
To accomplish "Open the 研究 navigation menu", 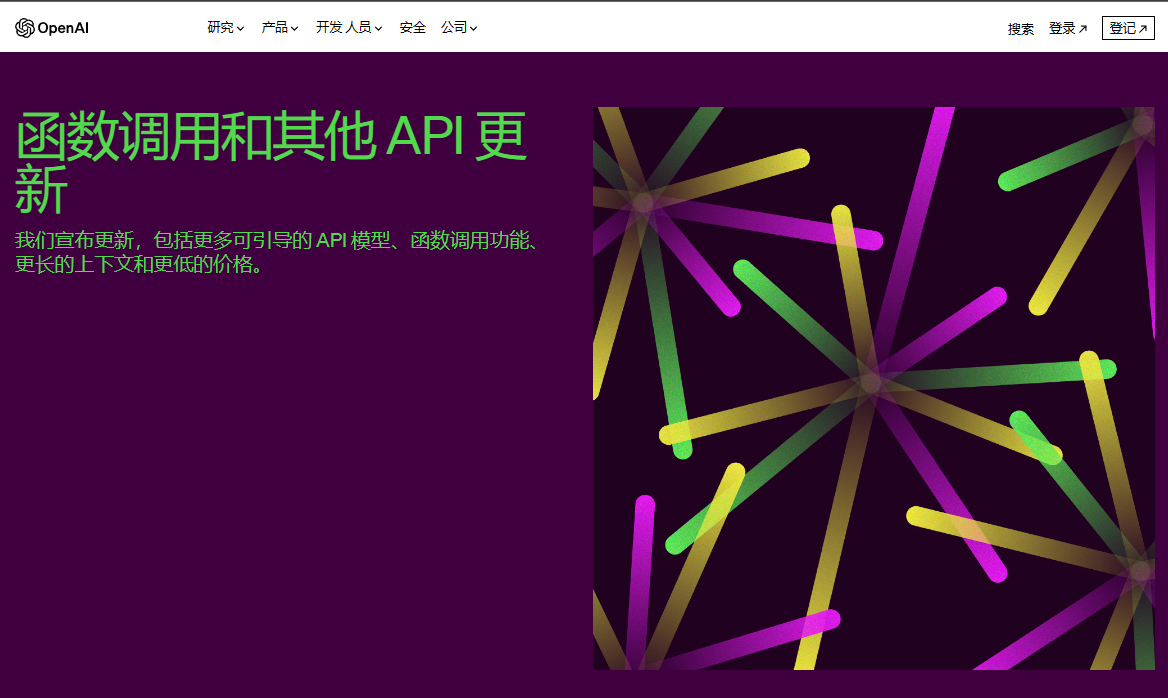I will [x=220, y=28].
